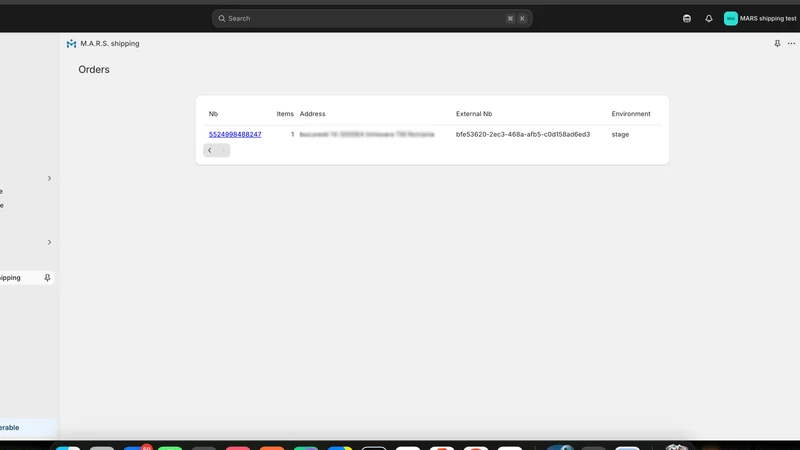The image size is (800, 450).
Task: Click the Environment column header
Action: click(x=631, y=114)
